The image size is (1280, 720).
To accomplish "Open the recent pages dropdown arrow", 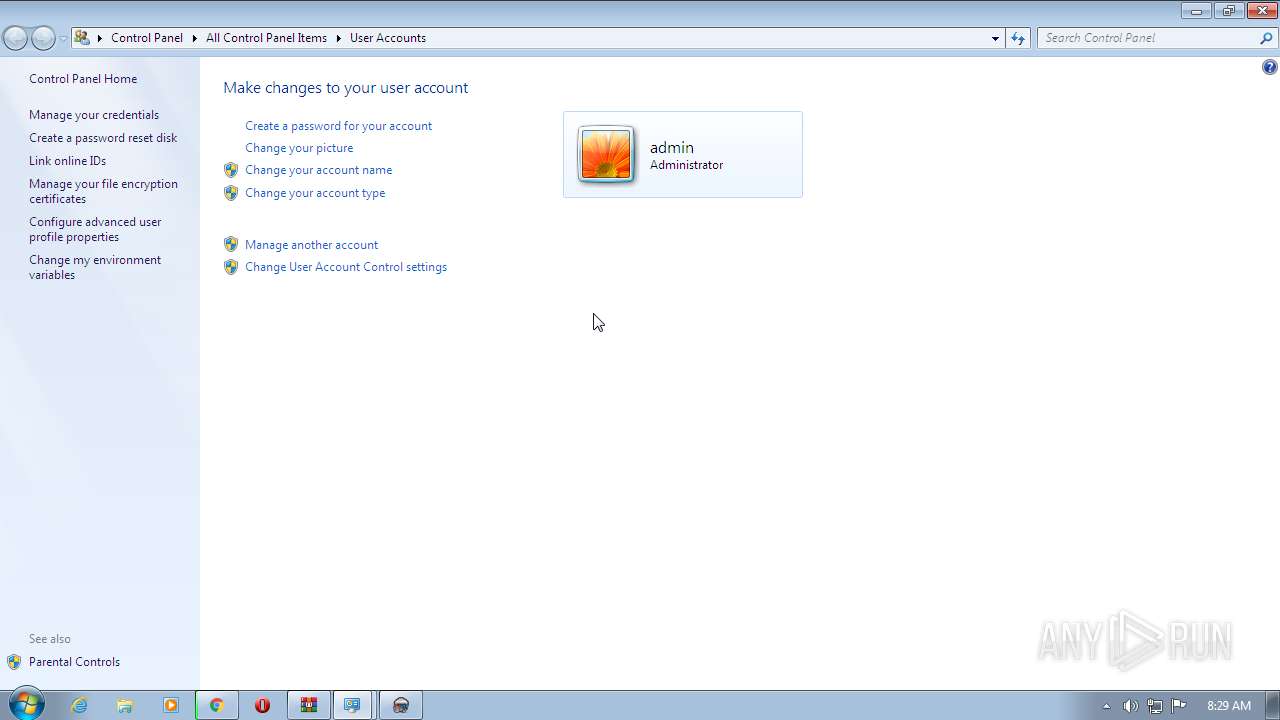I will pyautogui.click(x=63, y=38).
